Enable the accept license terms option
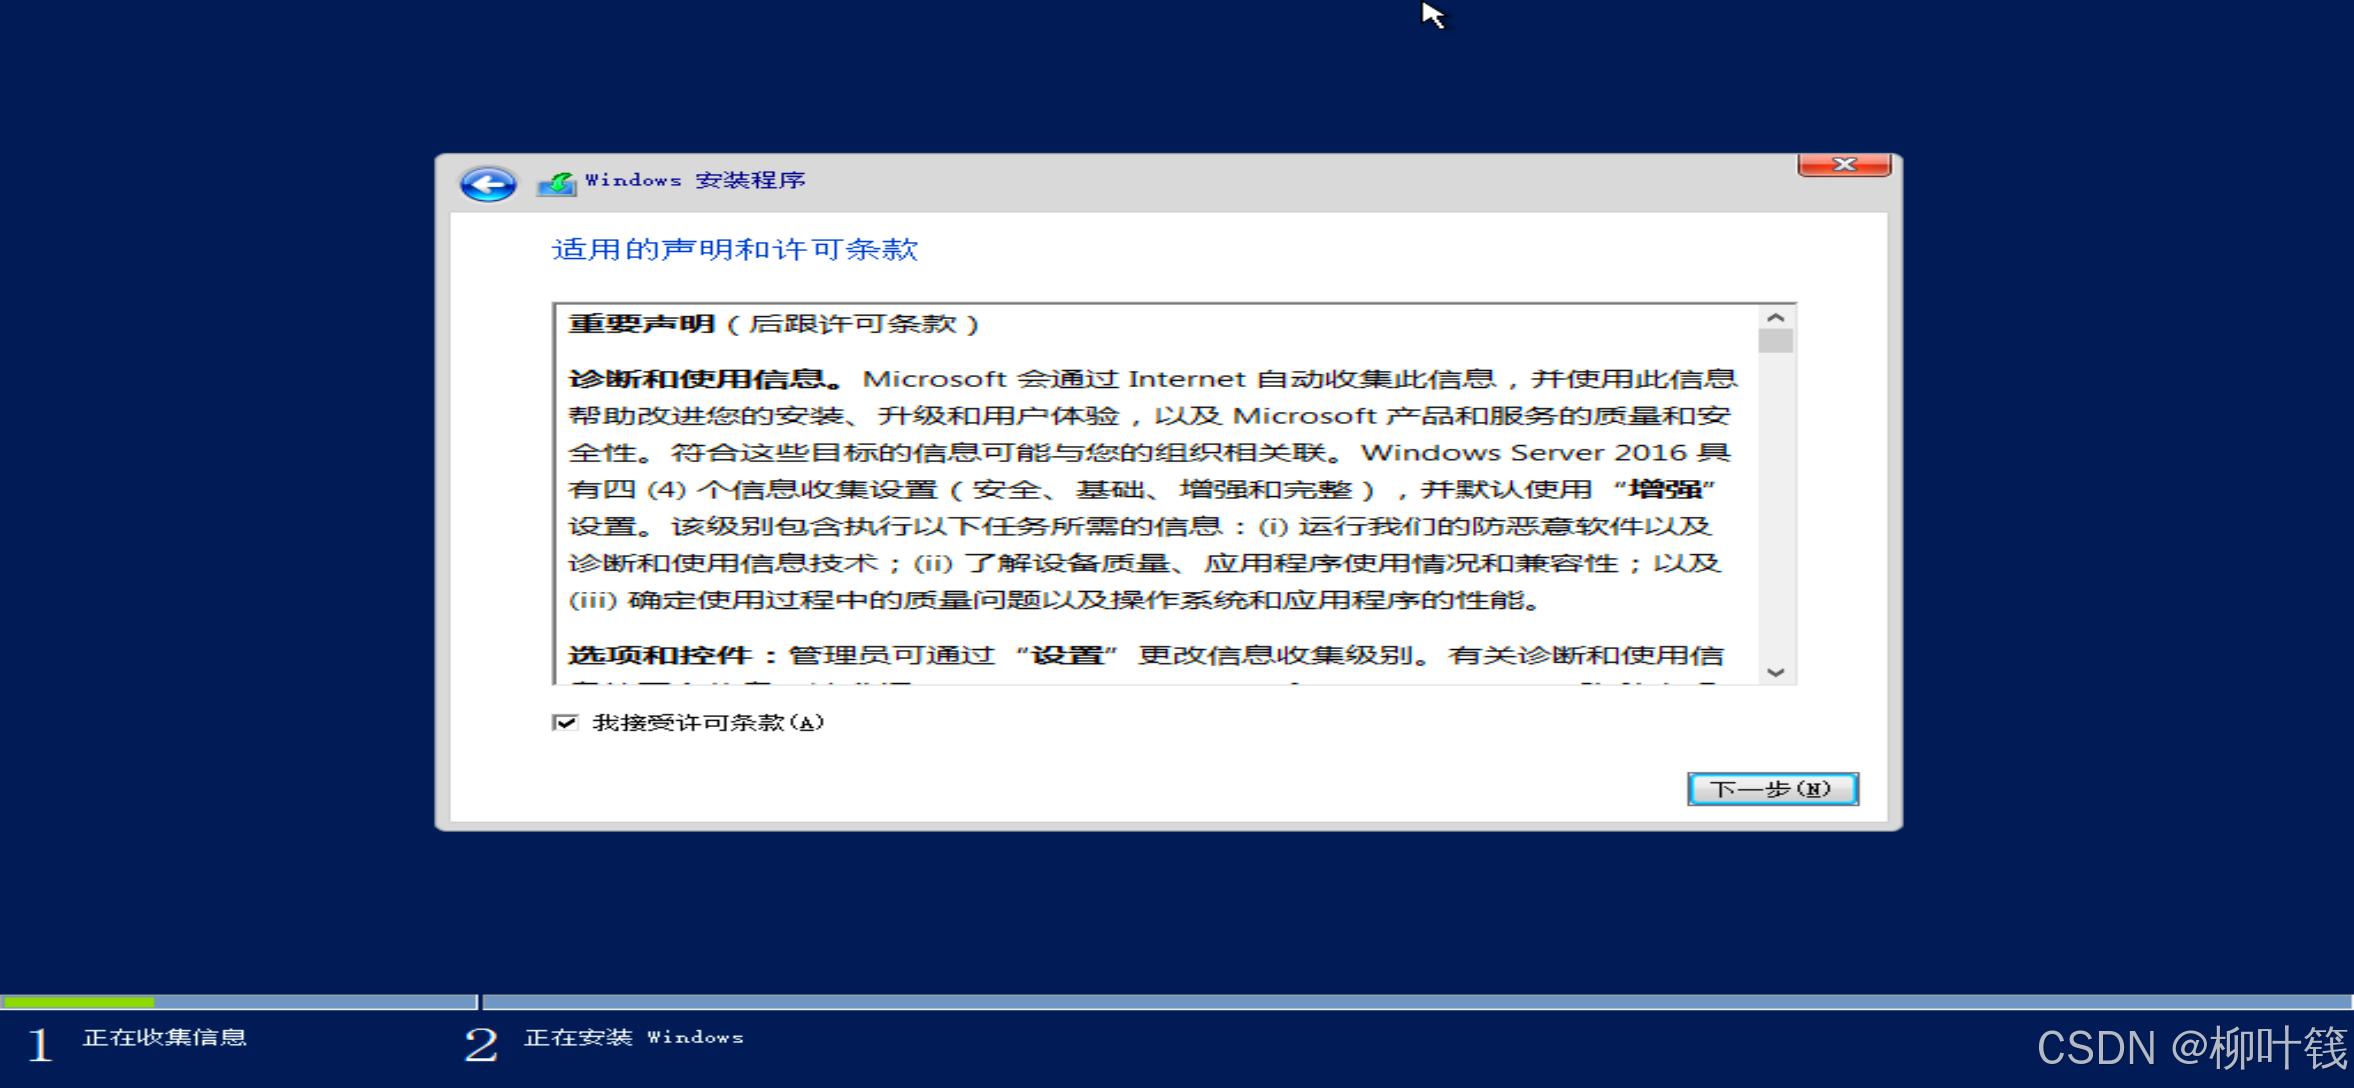 click(x=566, y=722)
